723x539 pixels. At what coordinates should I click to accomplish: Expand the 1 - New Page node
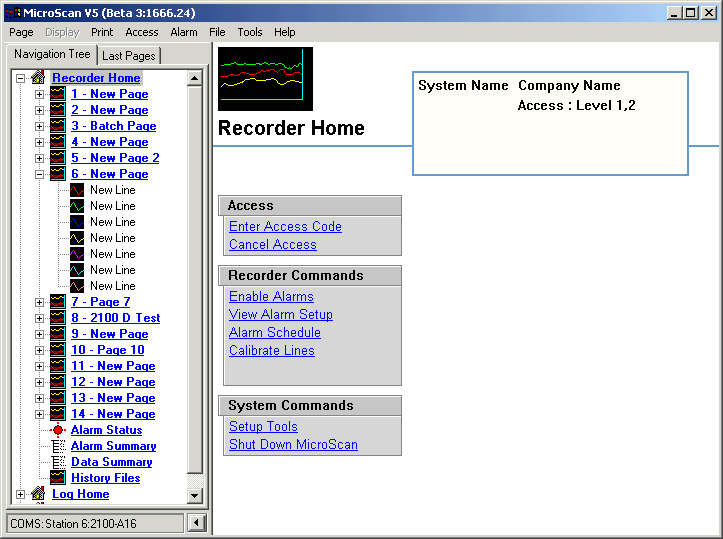tap(40, 95)
